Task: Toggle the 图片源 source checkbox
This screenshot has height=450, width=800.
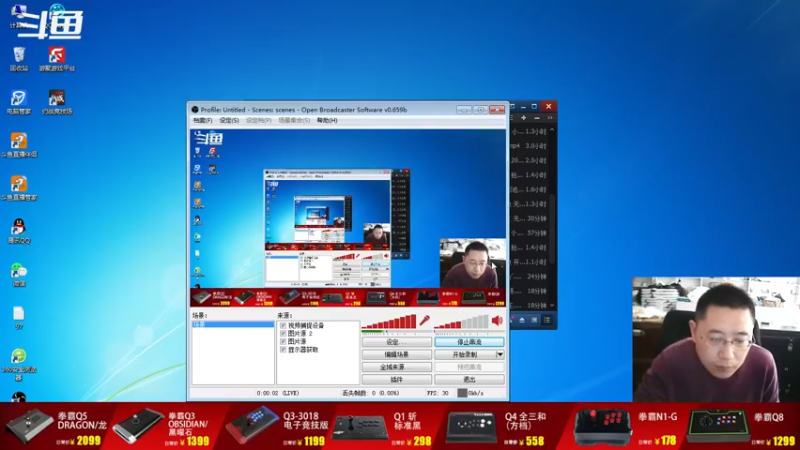Action: click(x=283, y=341)
